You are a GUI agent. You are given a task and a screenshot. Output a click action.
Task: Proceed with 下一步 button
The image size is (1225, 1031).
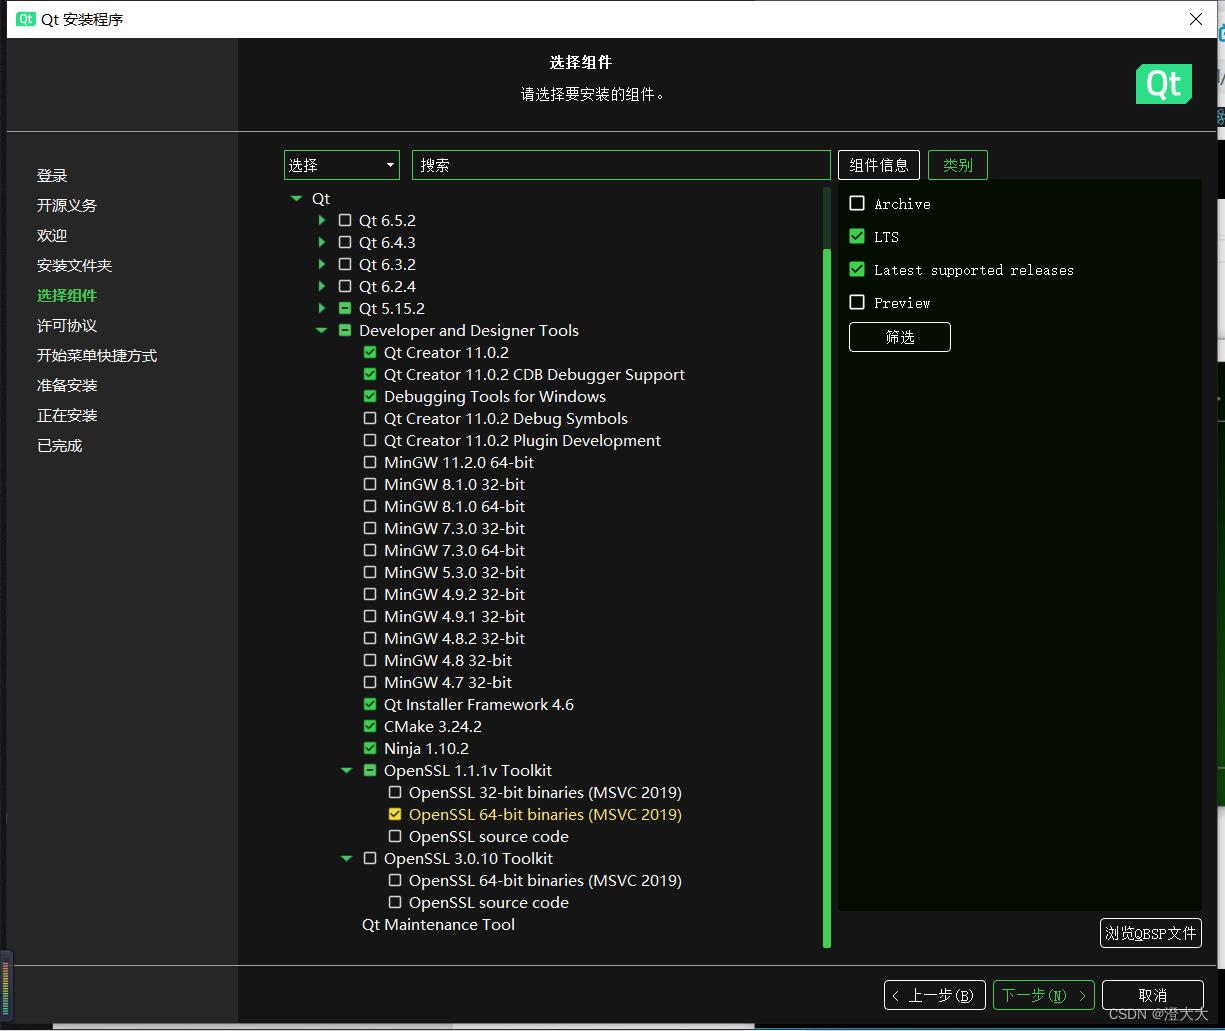pyautogui.click(x=1044, y=995)
